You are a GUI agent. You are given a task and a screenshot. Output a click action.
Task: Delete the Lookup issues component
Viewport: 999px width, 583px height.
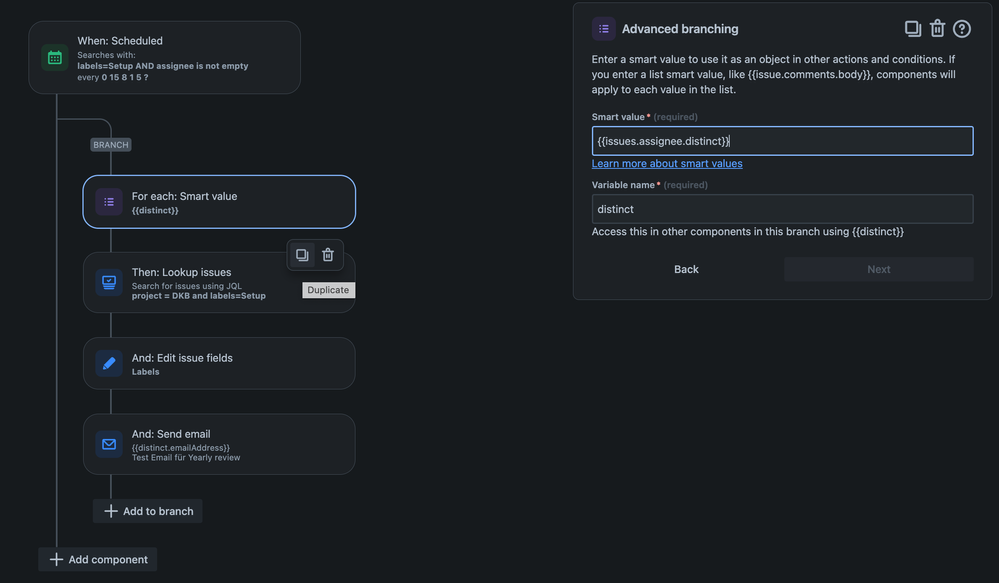pyautogui.click(x=328, y=255)
